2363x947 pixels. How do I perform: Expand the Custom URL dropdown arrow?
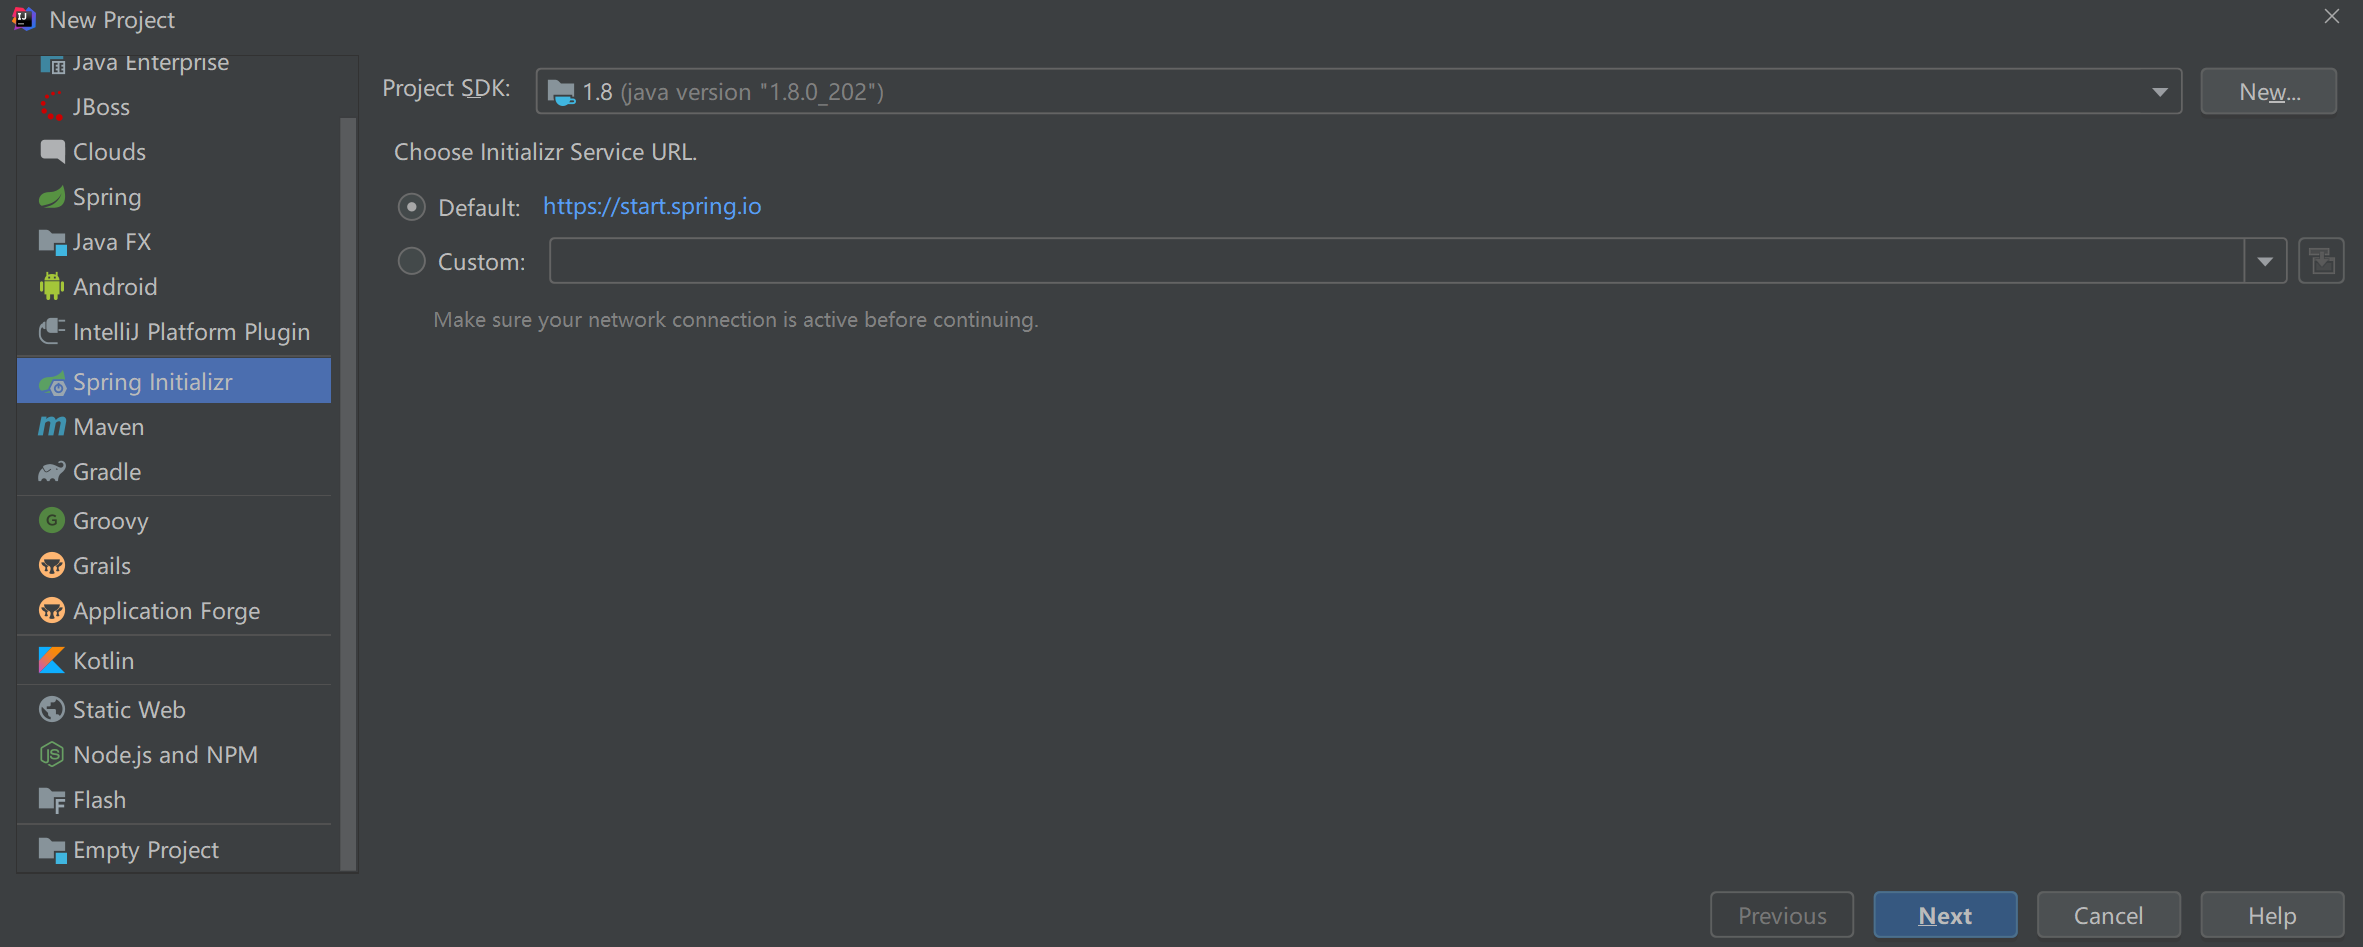click(x=2265, y=262)
